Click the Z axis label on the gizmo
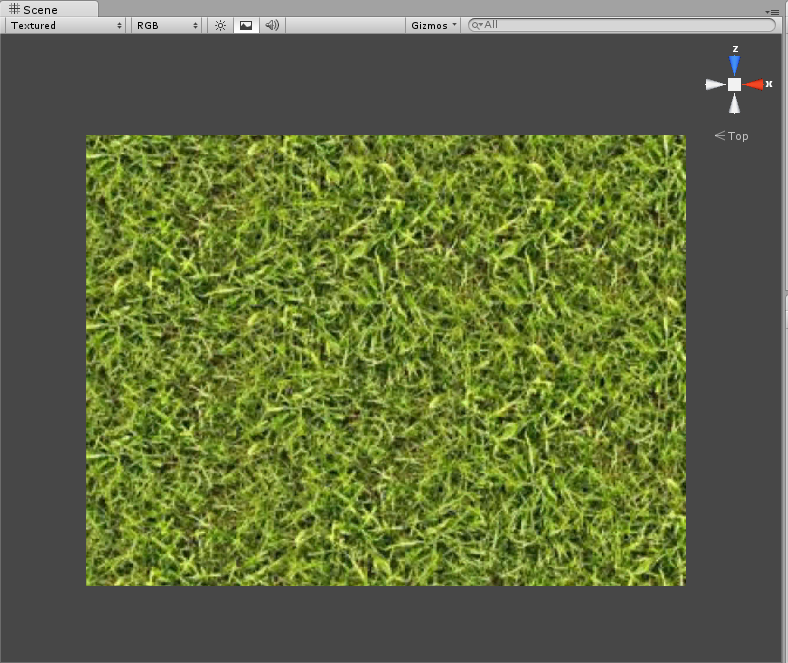 coord(735,49)
